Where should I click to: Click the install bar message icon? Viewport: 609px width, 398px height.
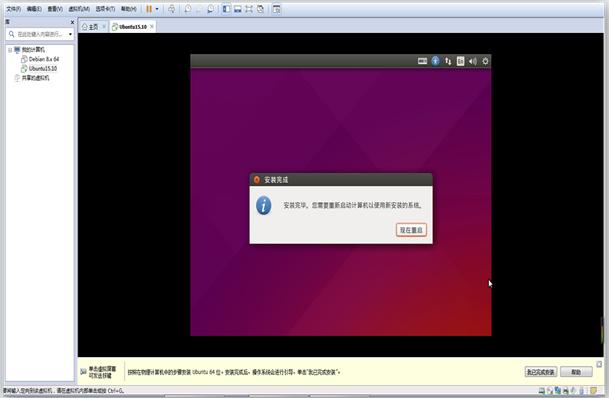point(83,372)
